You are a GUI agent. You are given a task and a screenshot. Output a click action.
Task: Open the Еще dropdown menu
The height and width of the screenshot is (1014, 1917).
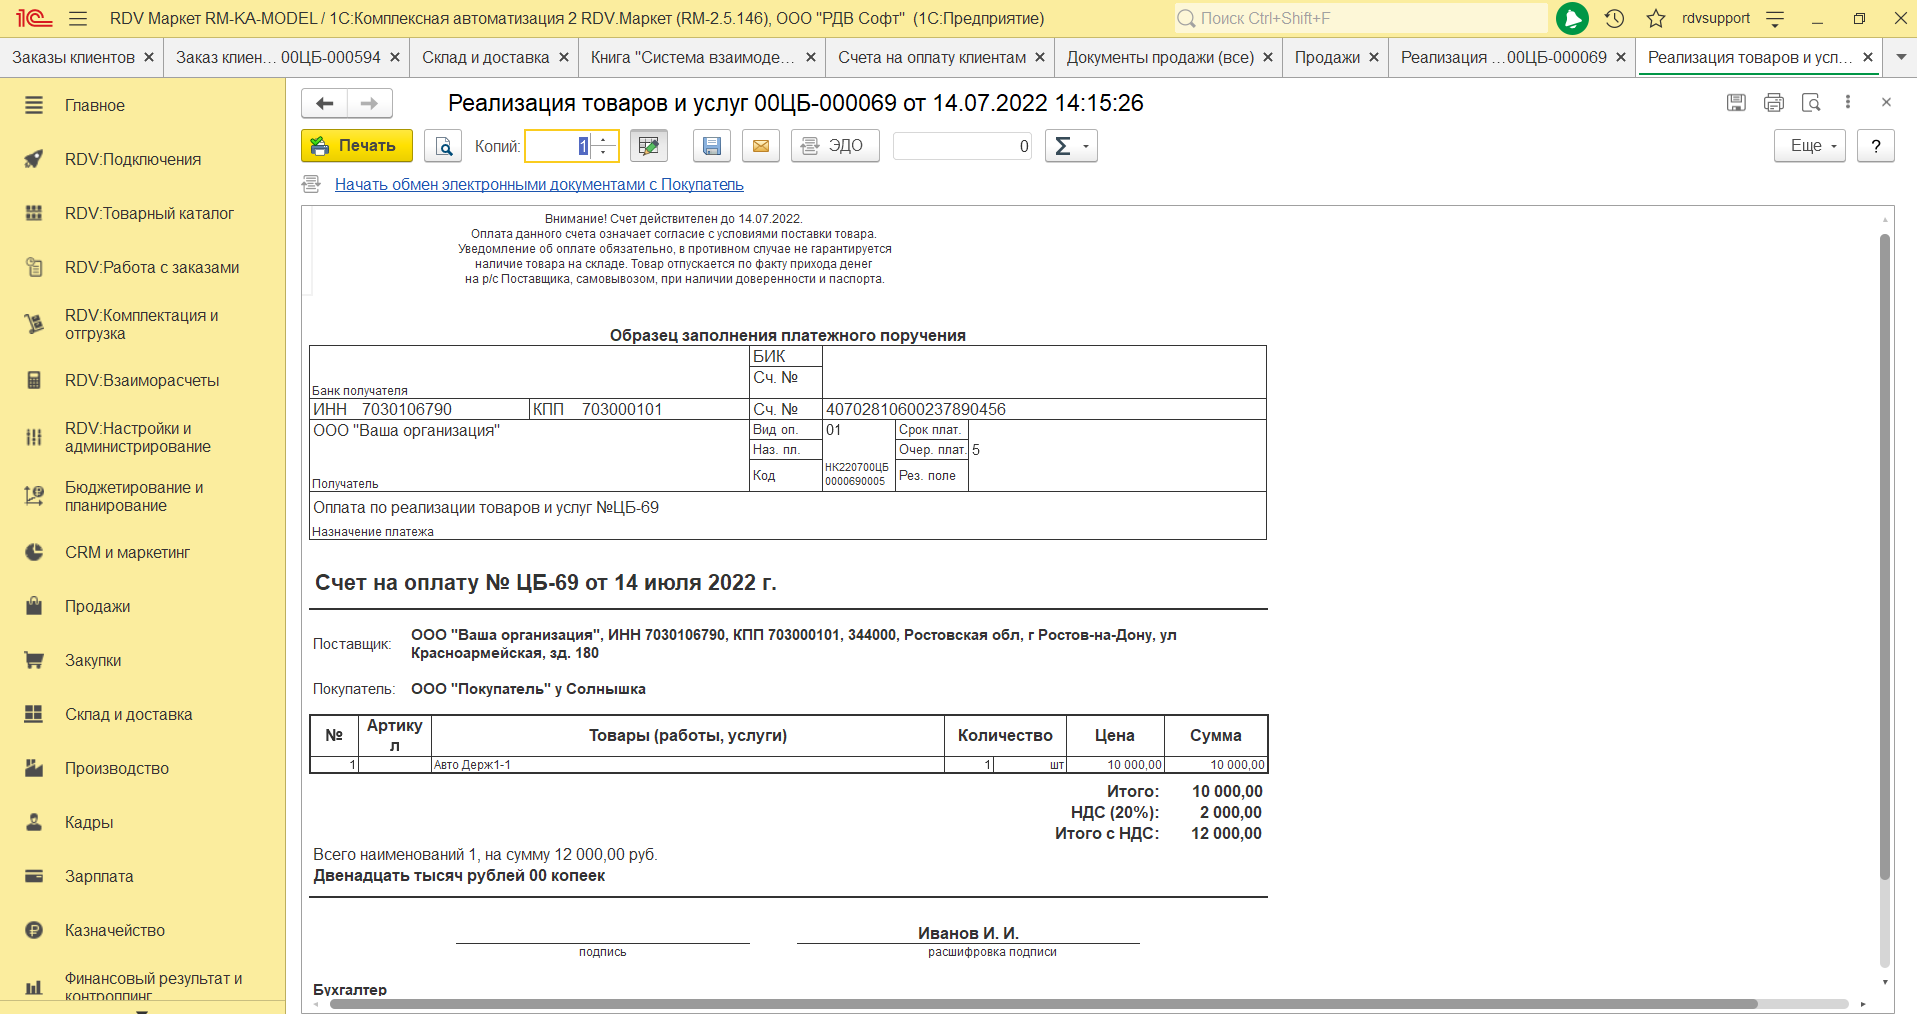[1809, 146]
